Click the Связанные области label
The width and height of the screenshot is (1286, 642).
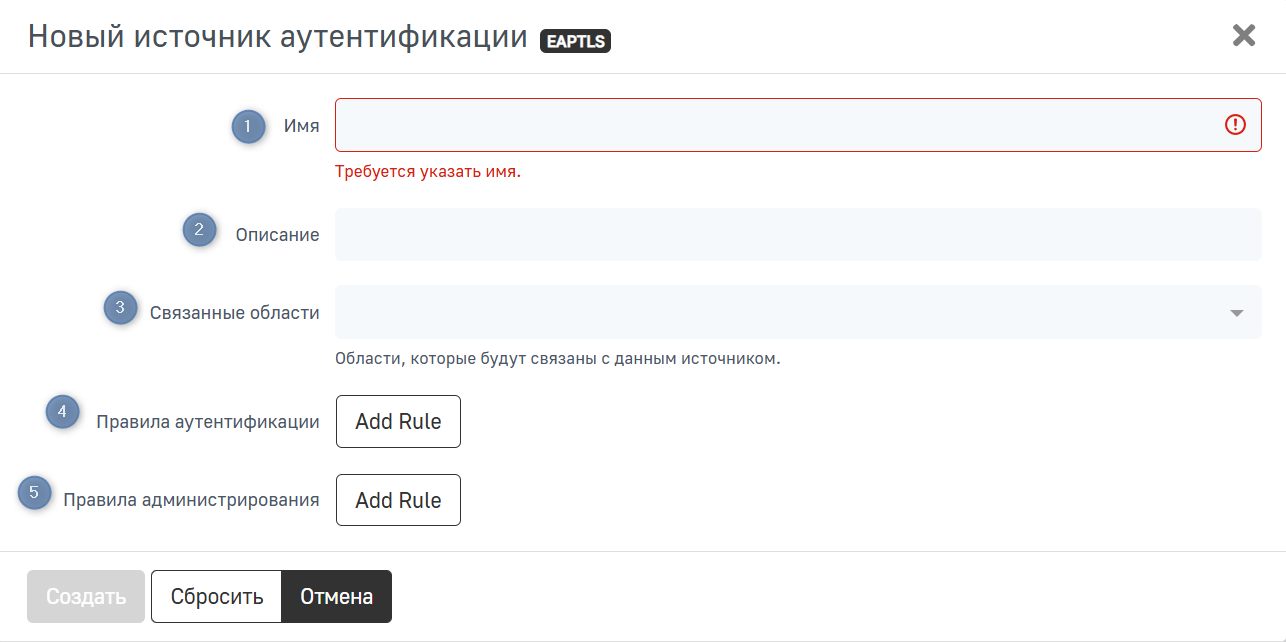[235, 313]
